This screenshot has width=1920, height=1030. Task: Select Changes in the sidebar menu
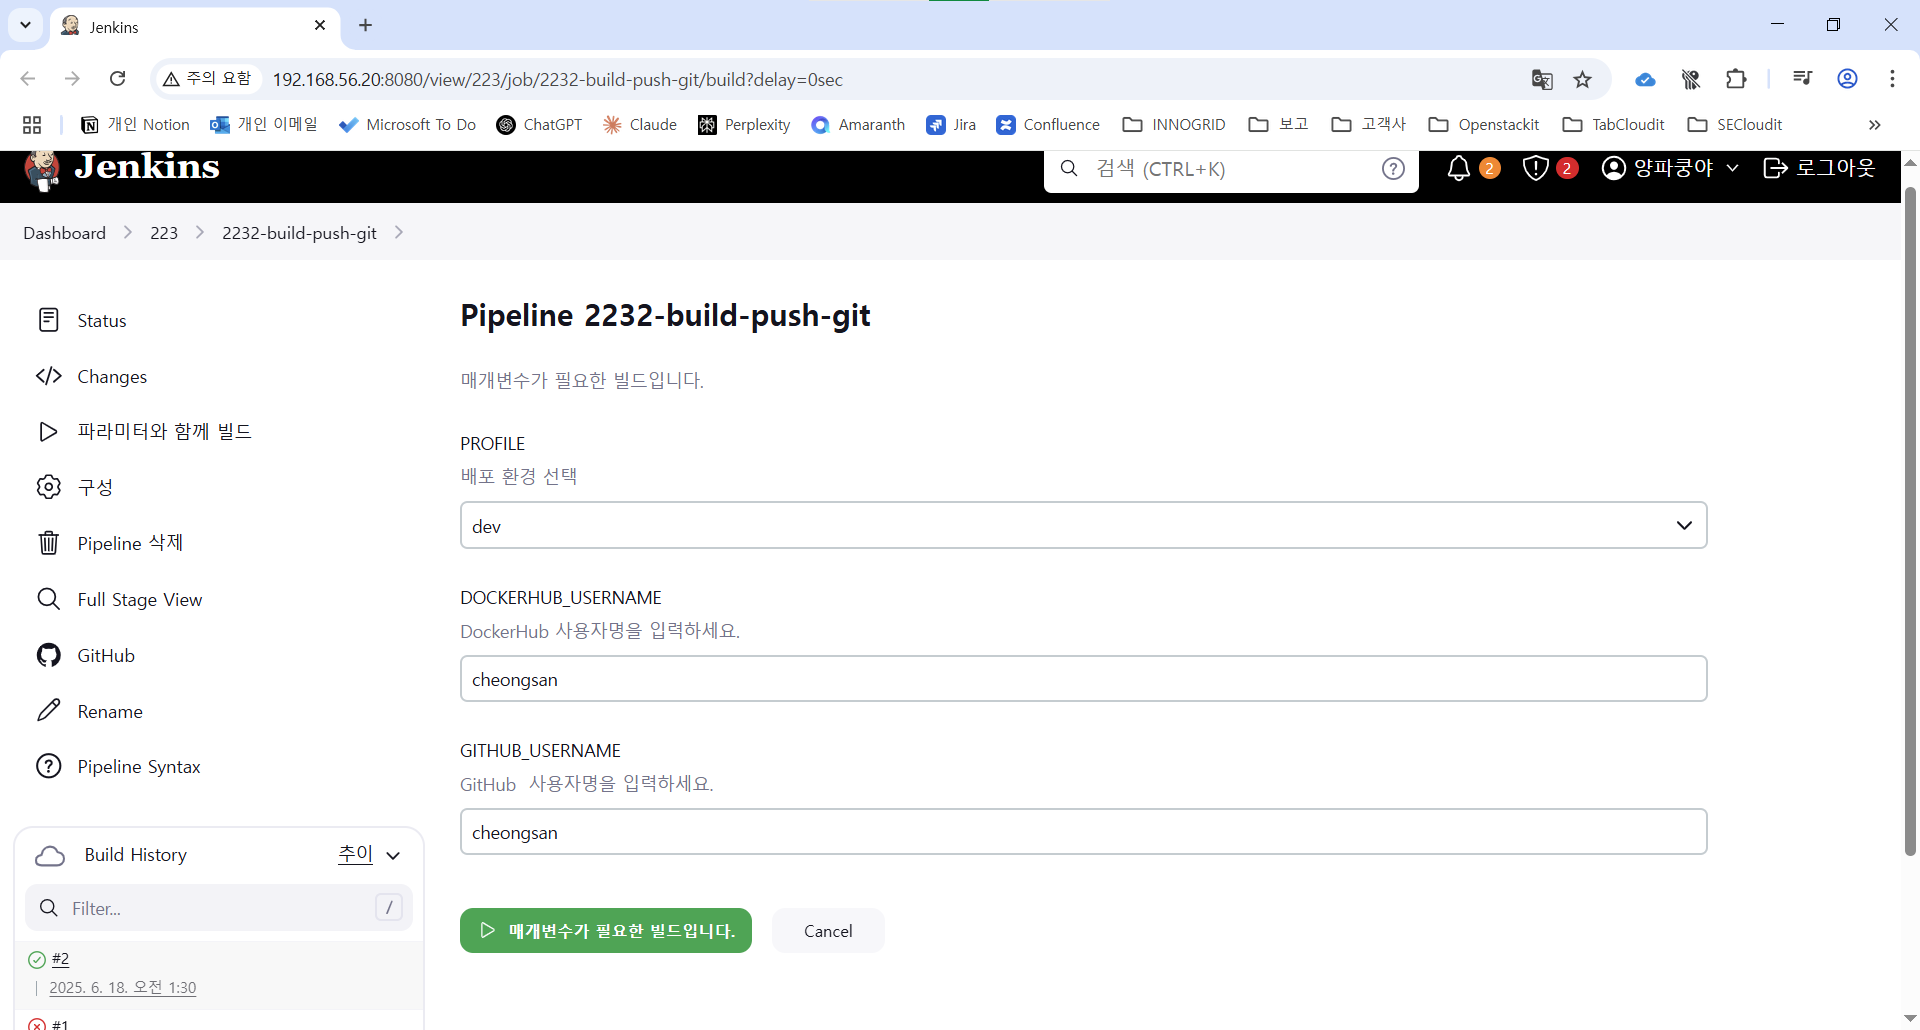tap(111, 377)
